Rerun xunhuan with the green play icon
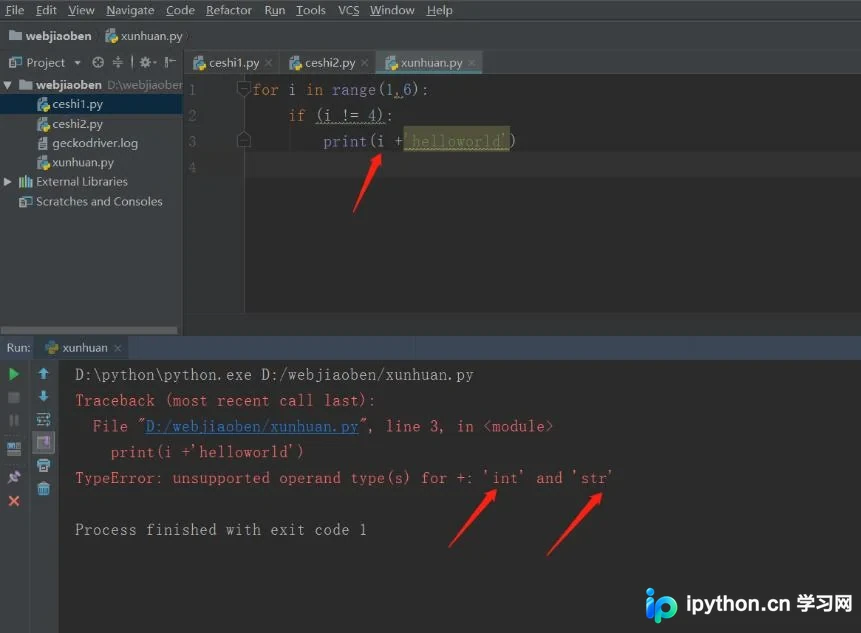 [x=14, y=374]
